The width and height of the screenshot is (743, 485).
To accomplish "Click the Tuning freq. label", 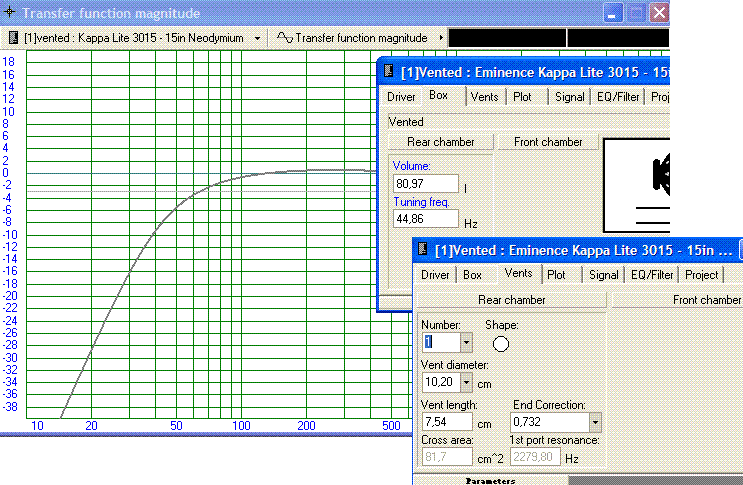I will [421, 202].
